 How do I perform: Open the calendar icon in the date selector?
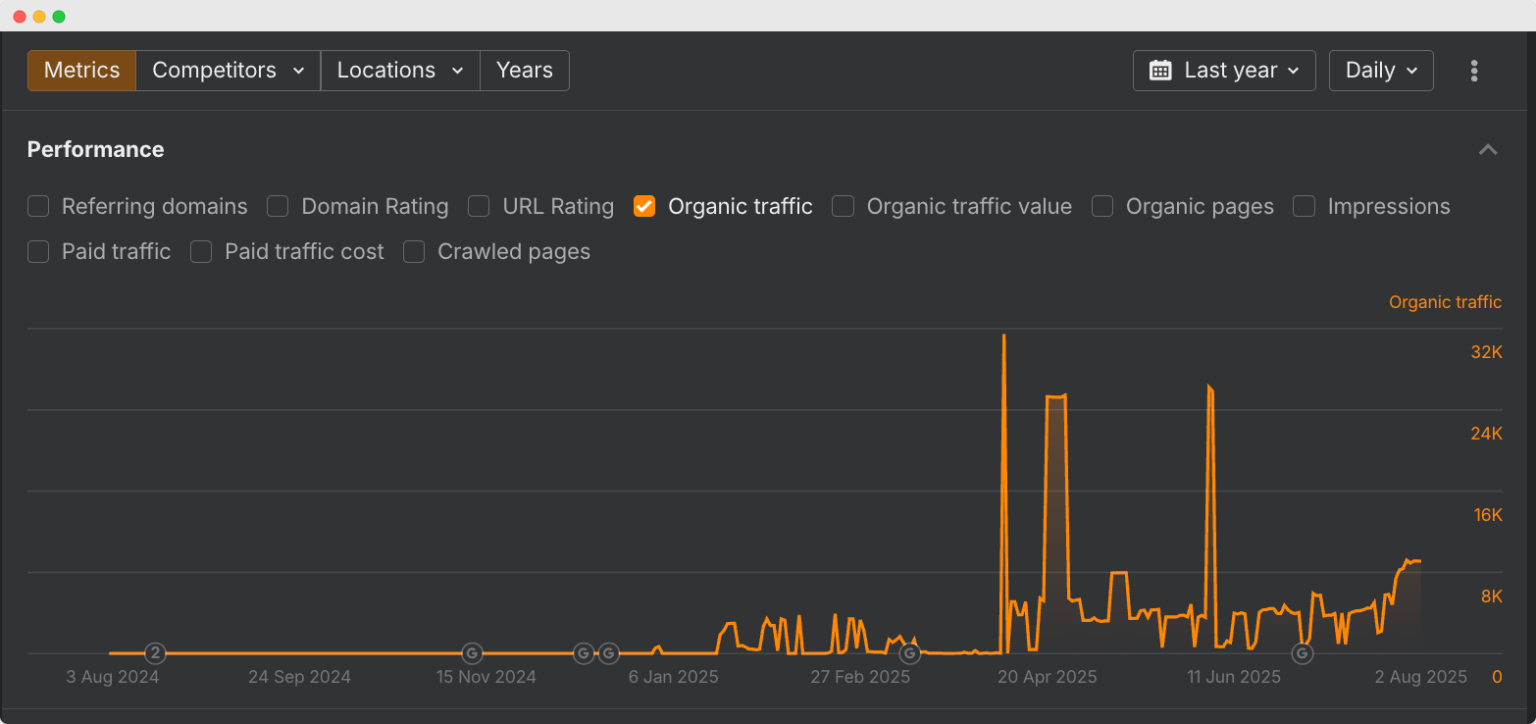1159,70
